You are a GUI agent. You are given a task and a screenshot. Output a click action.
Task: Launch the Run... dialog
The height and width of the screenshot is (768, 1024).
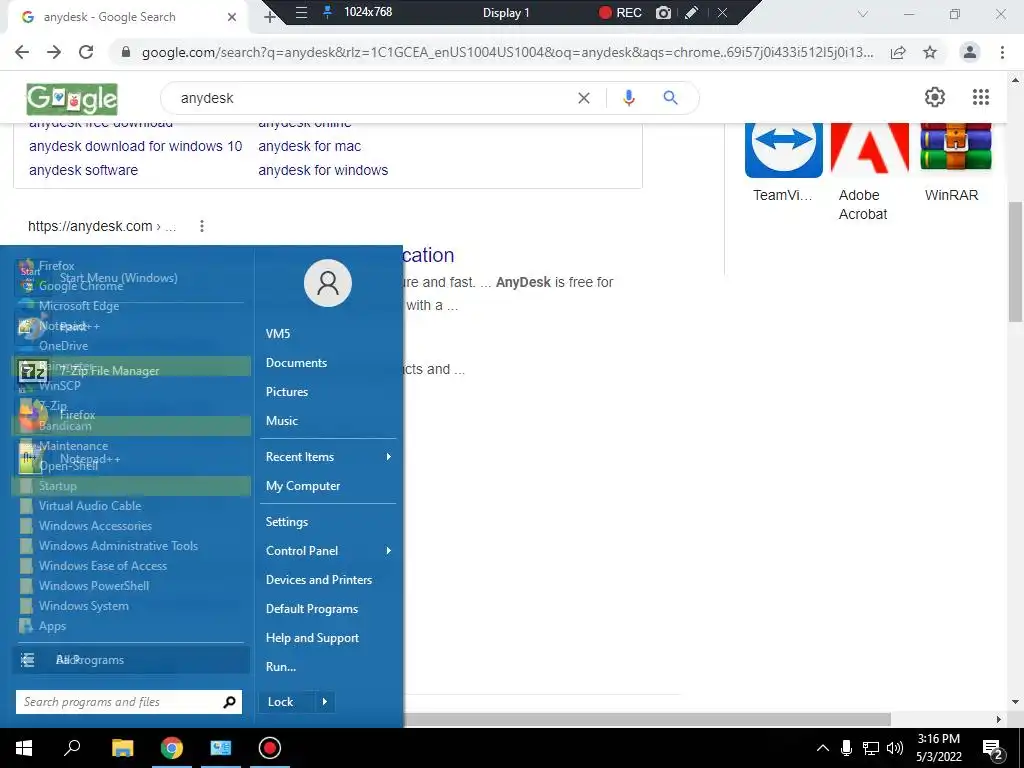coord(281,667)
